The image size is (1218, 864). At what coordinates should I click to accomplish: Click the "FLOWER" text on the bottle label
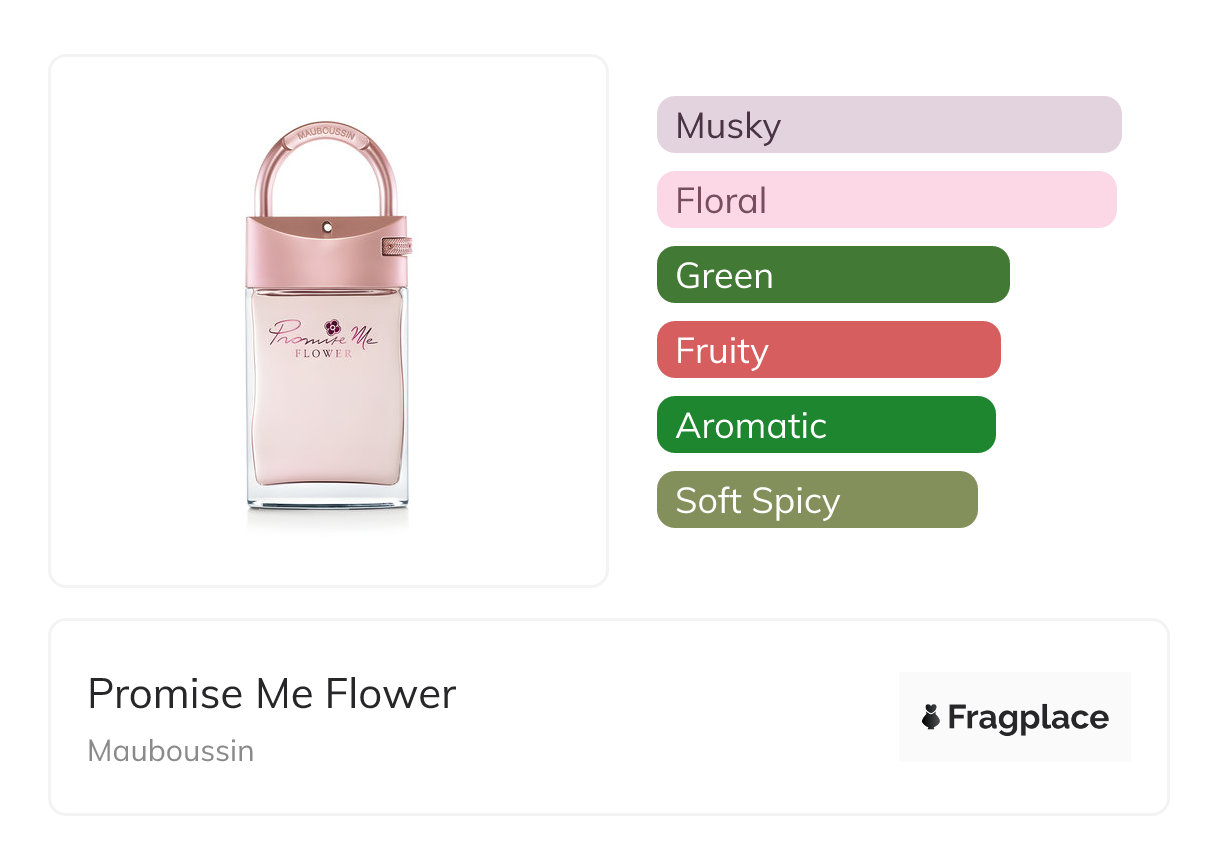click(323, 354)
